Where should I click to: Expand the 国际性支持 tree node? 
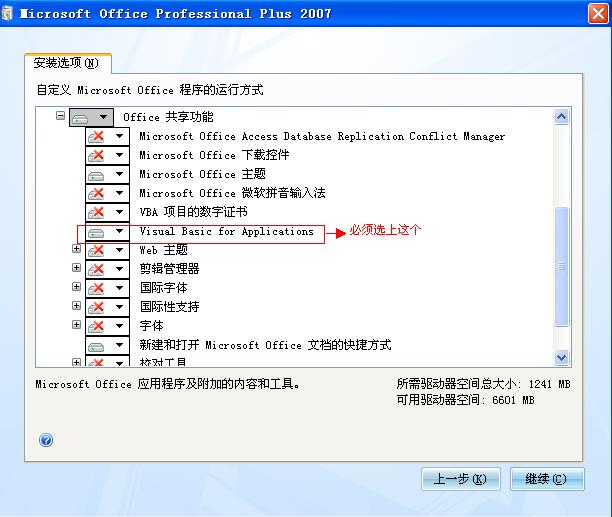tap(76, 306)
